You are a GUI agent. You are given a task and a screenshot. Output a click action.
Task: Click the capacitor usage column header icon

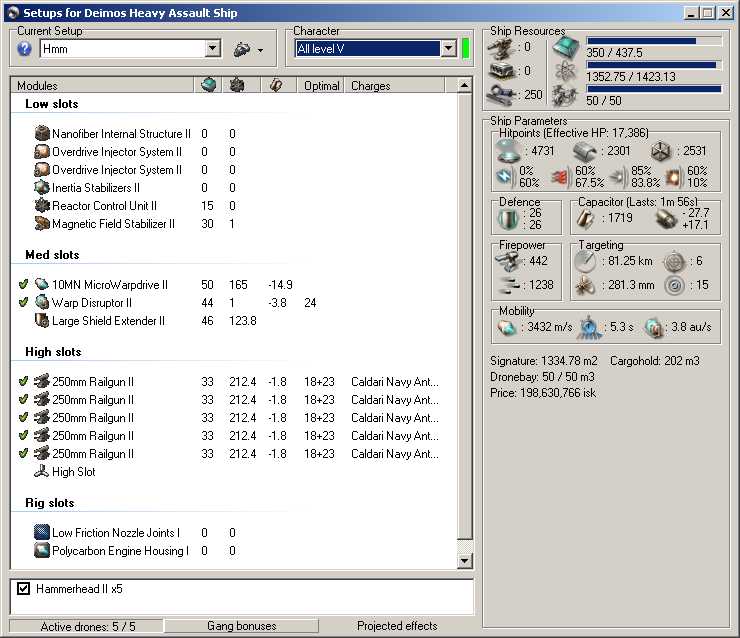[x=276, y=85]
